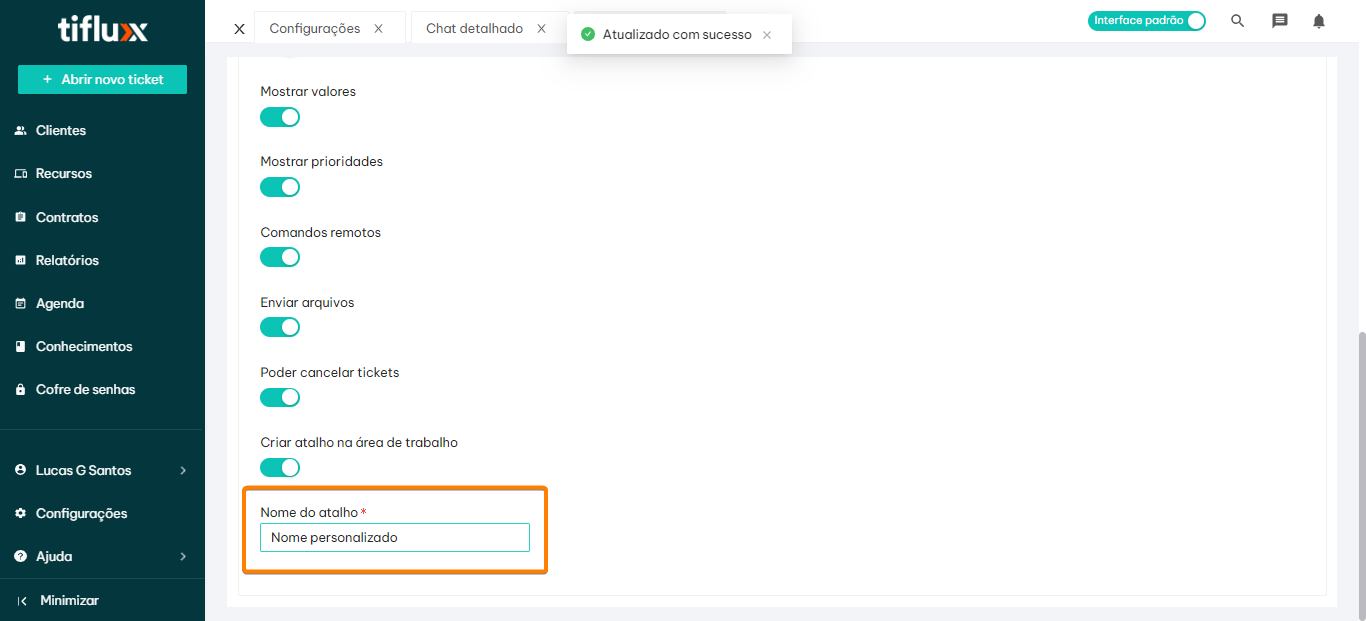The image size is (1366, 621).
Task: Click the Abrir novo ticket button
Action: 102,79
